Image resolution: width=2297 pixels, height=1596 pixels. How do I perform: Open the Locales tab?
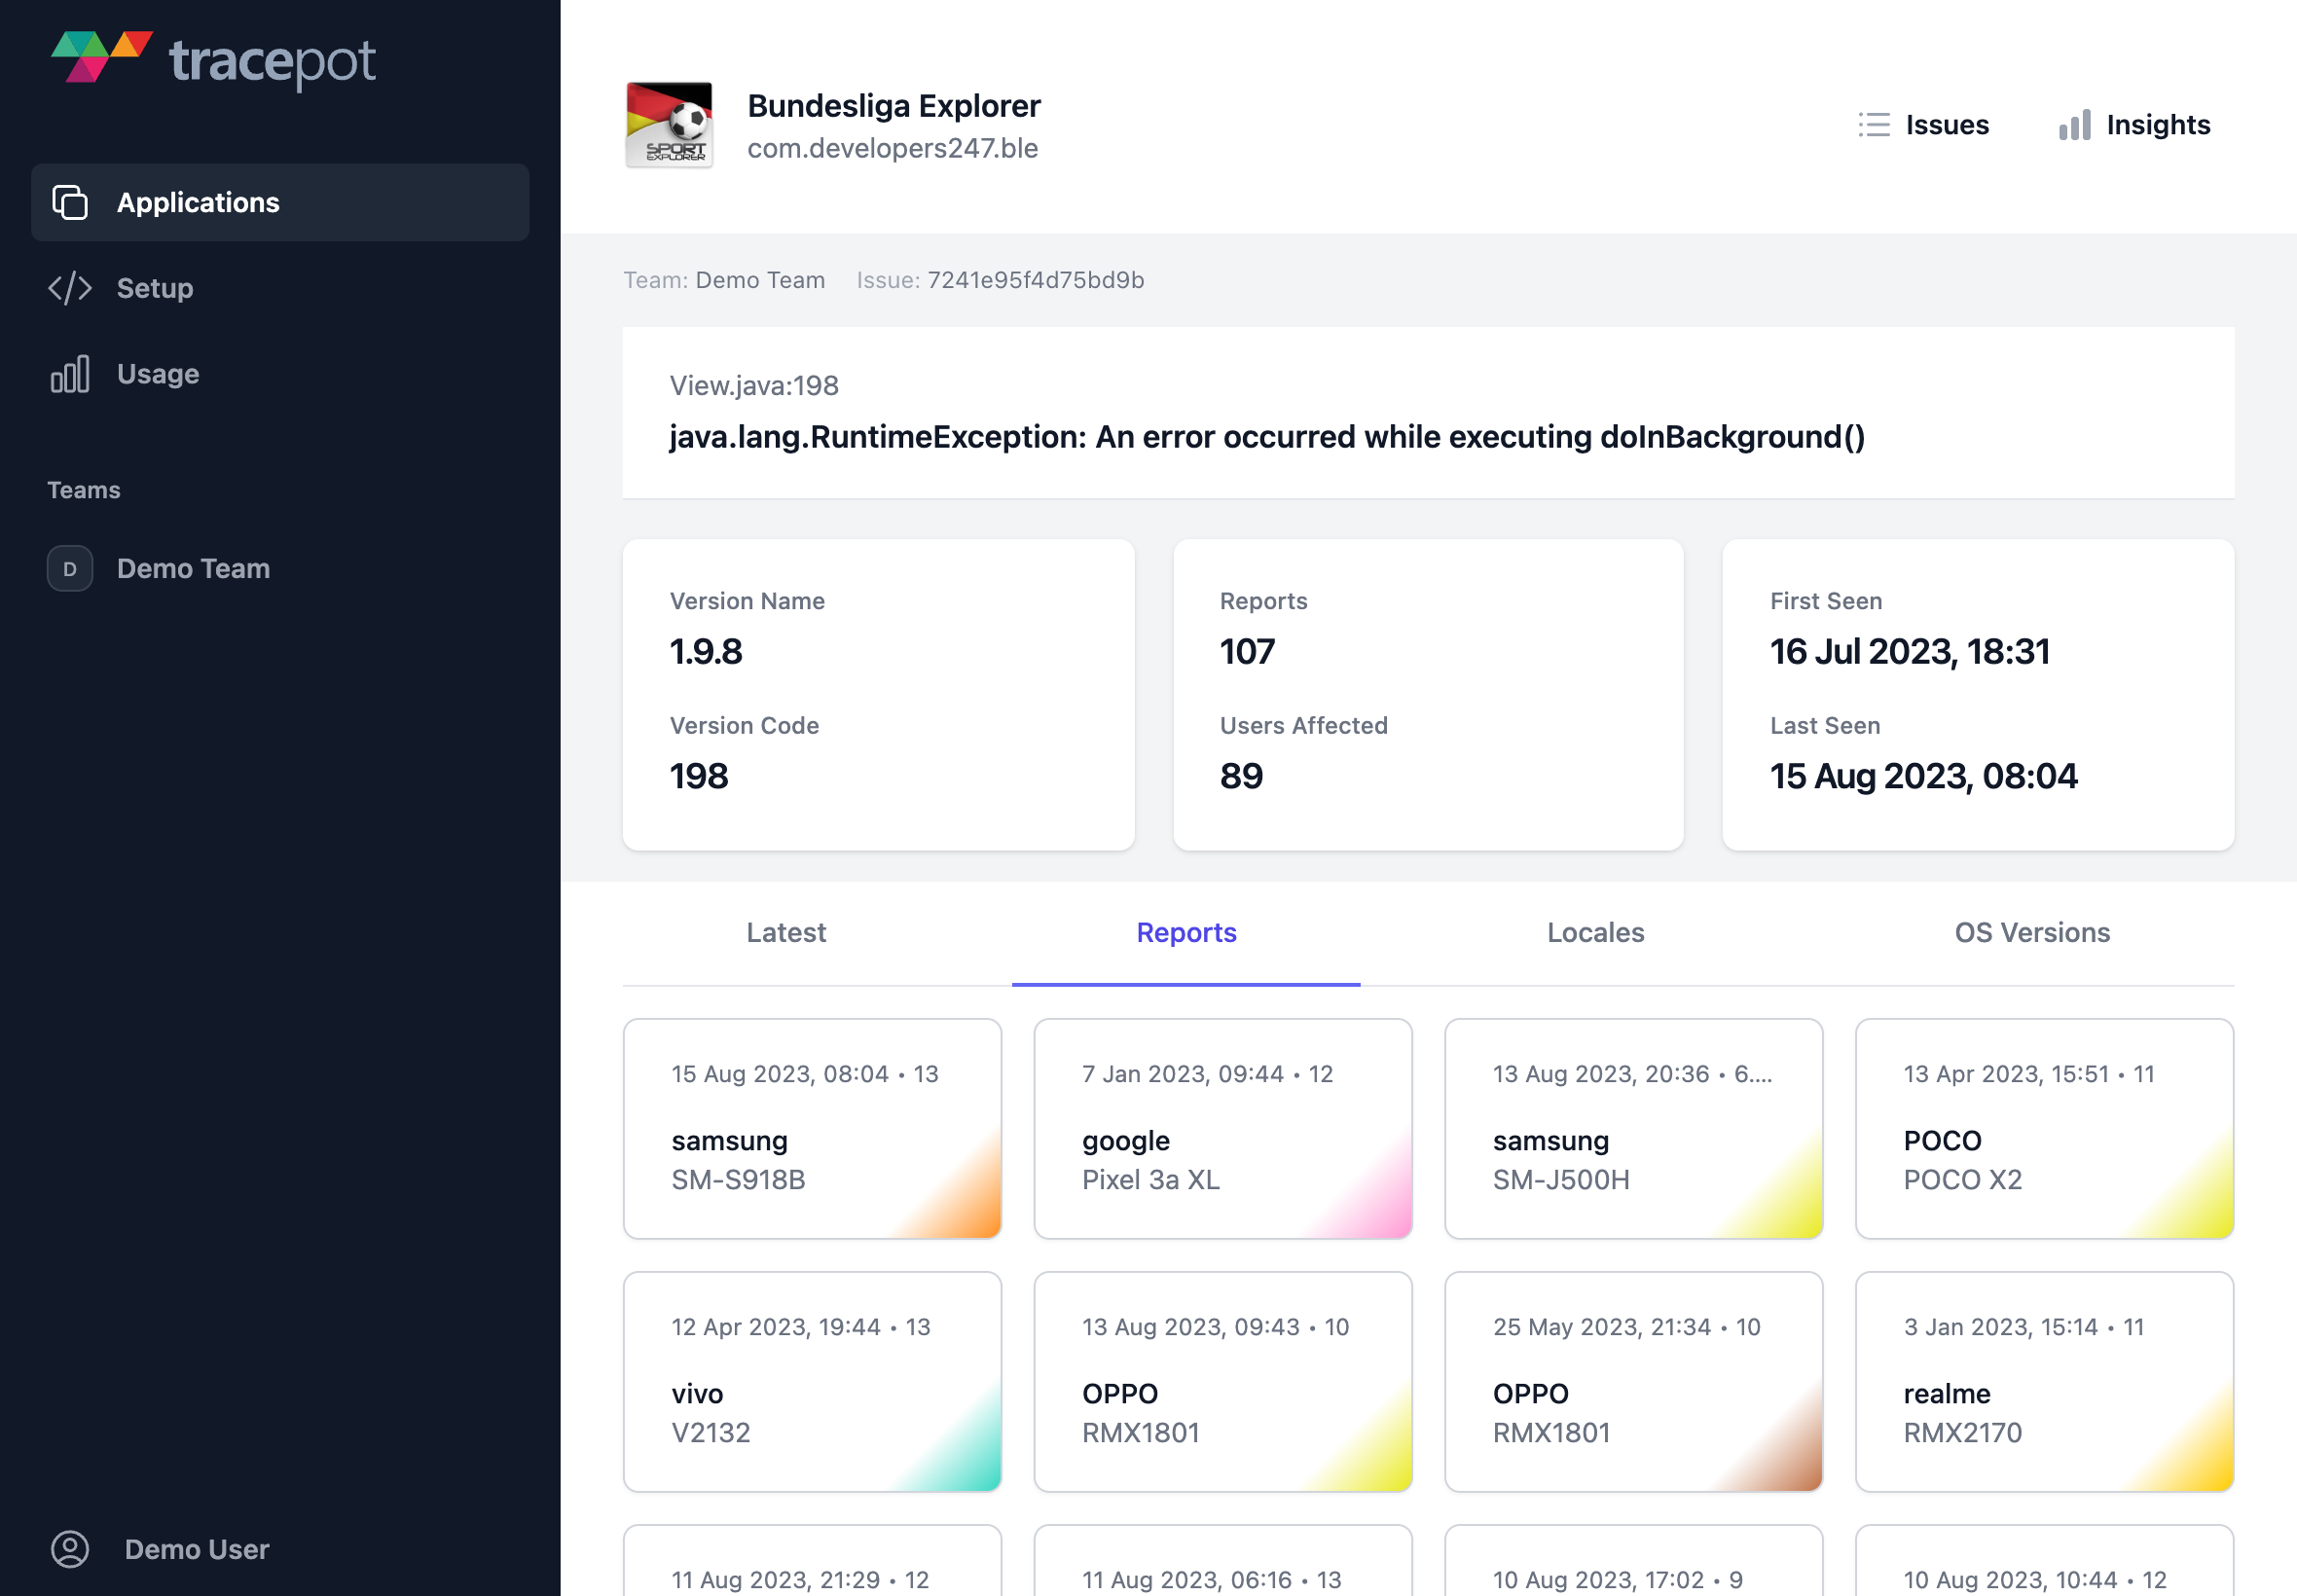pyautogui.click(x=1594, y=932)
